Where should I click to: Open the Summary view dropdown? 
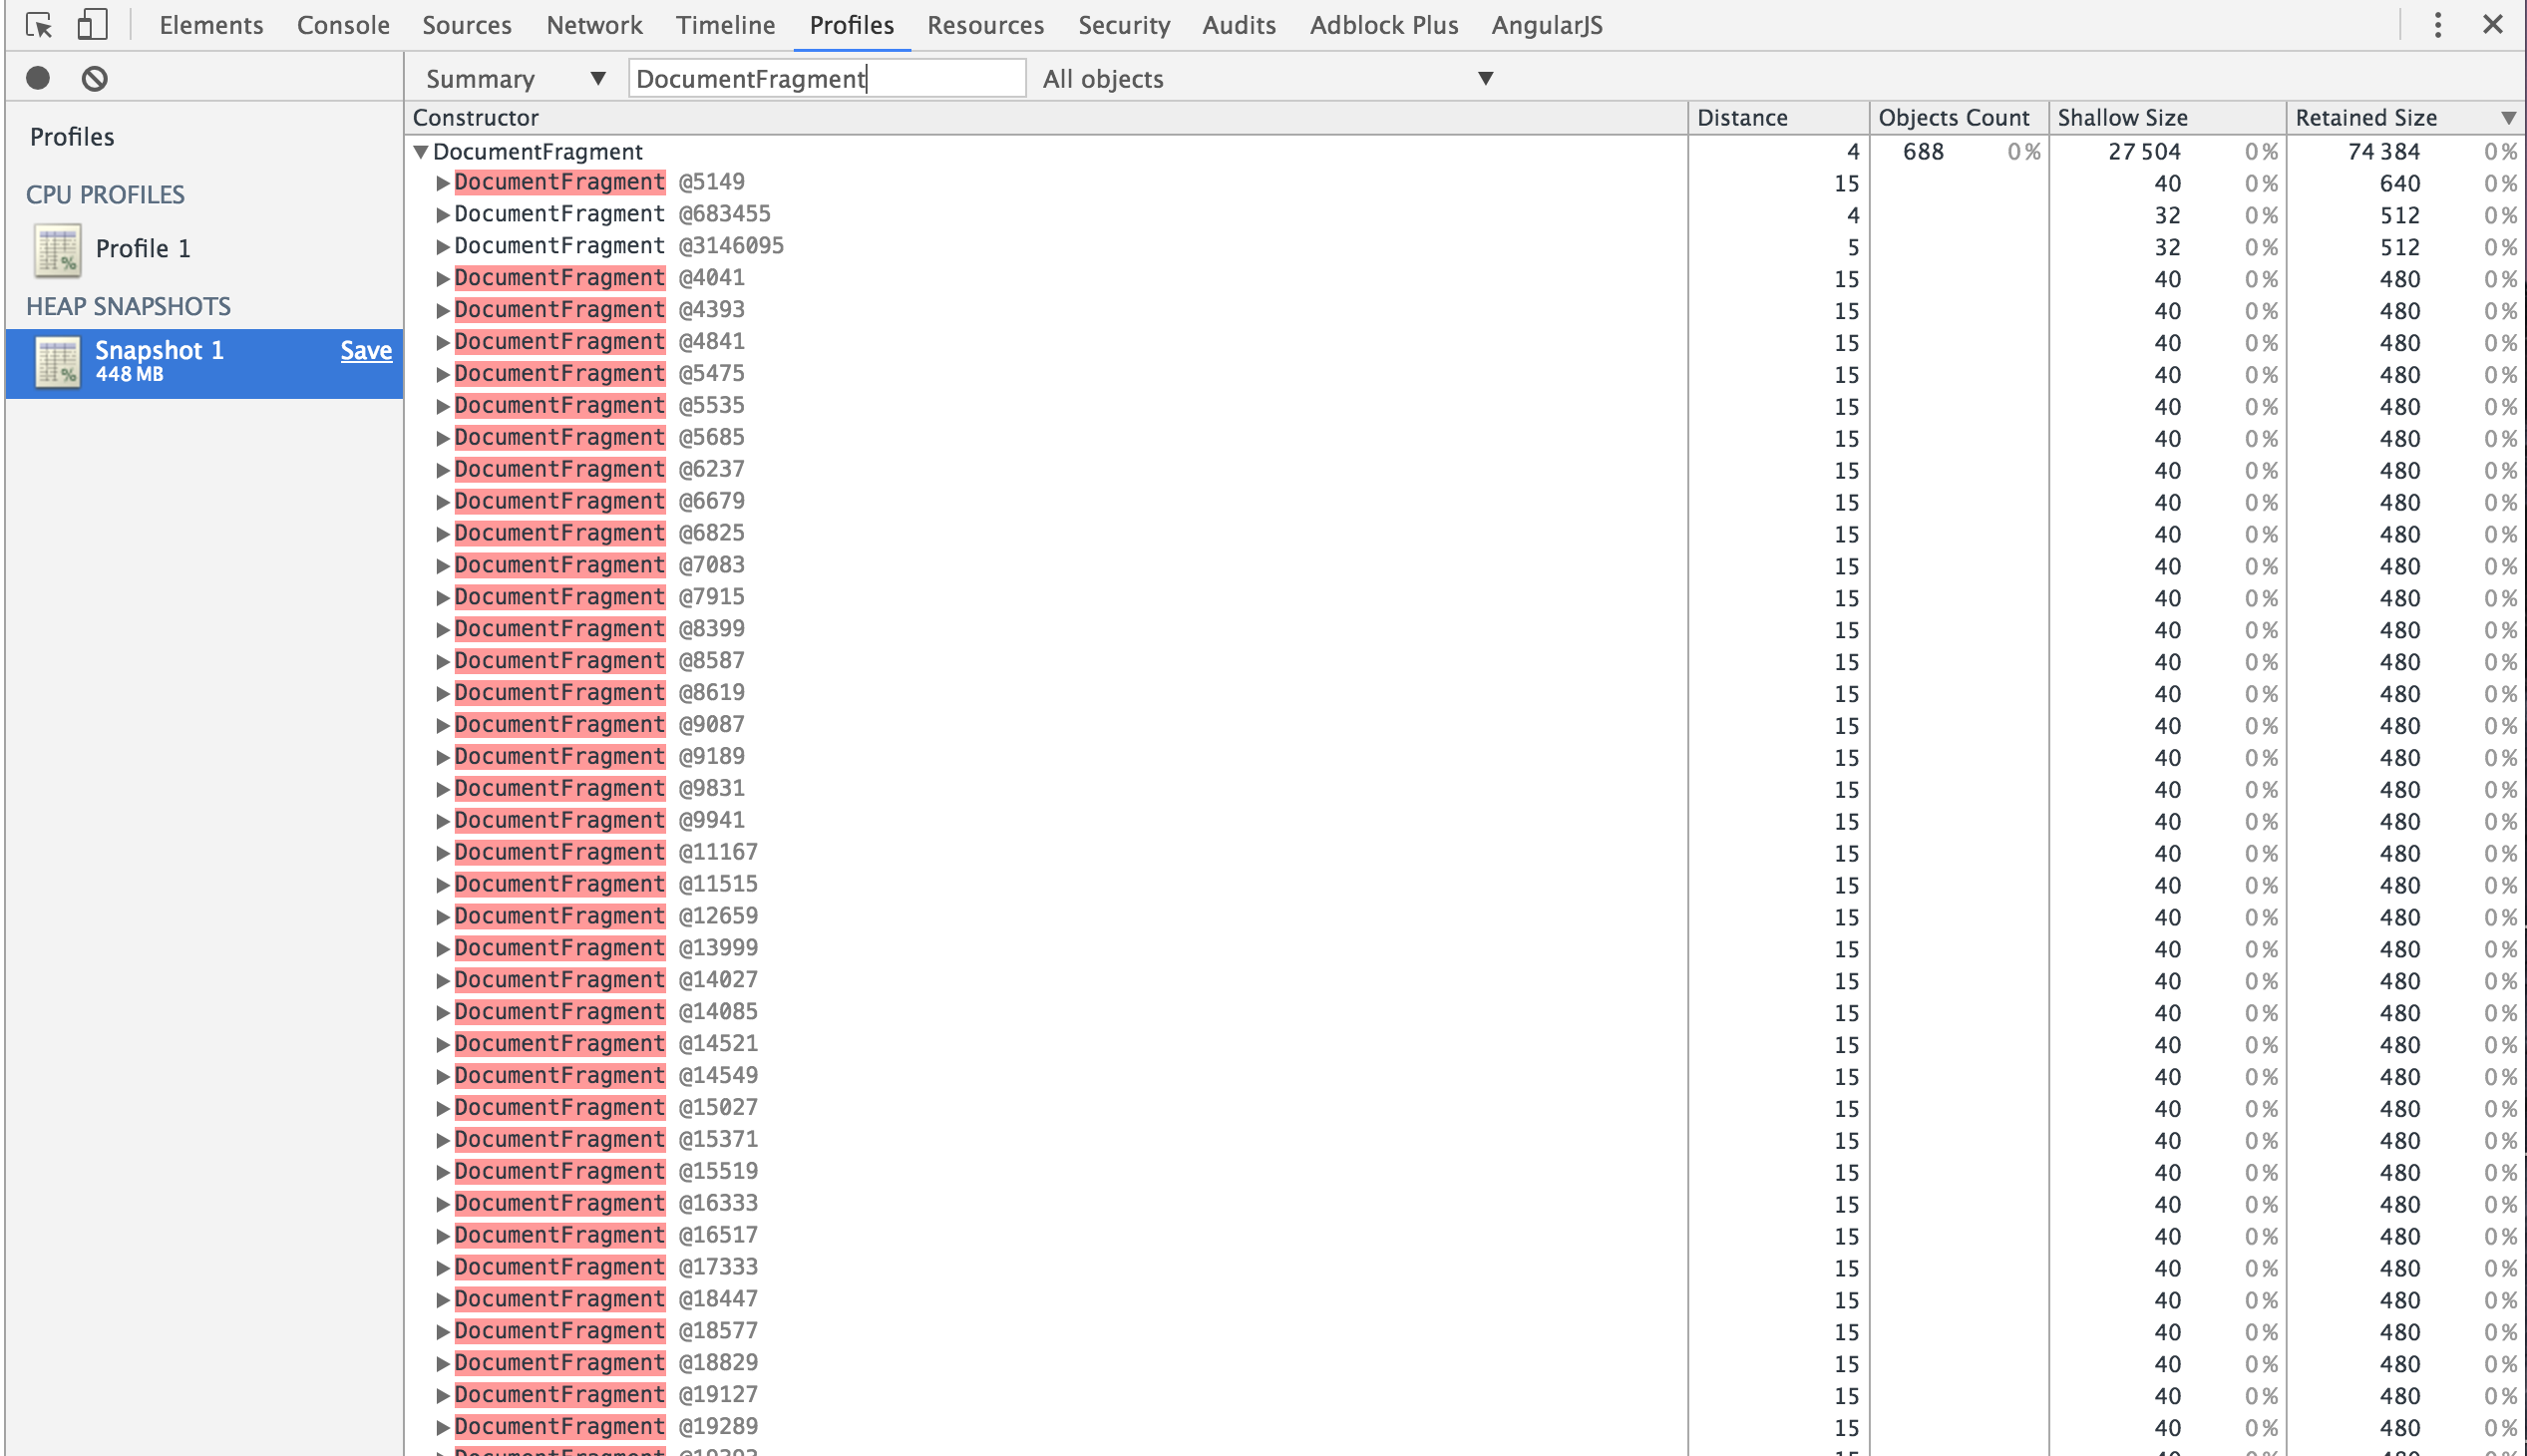(x=515, y=79)
